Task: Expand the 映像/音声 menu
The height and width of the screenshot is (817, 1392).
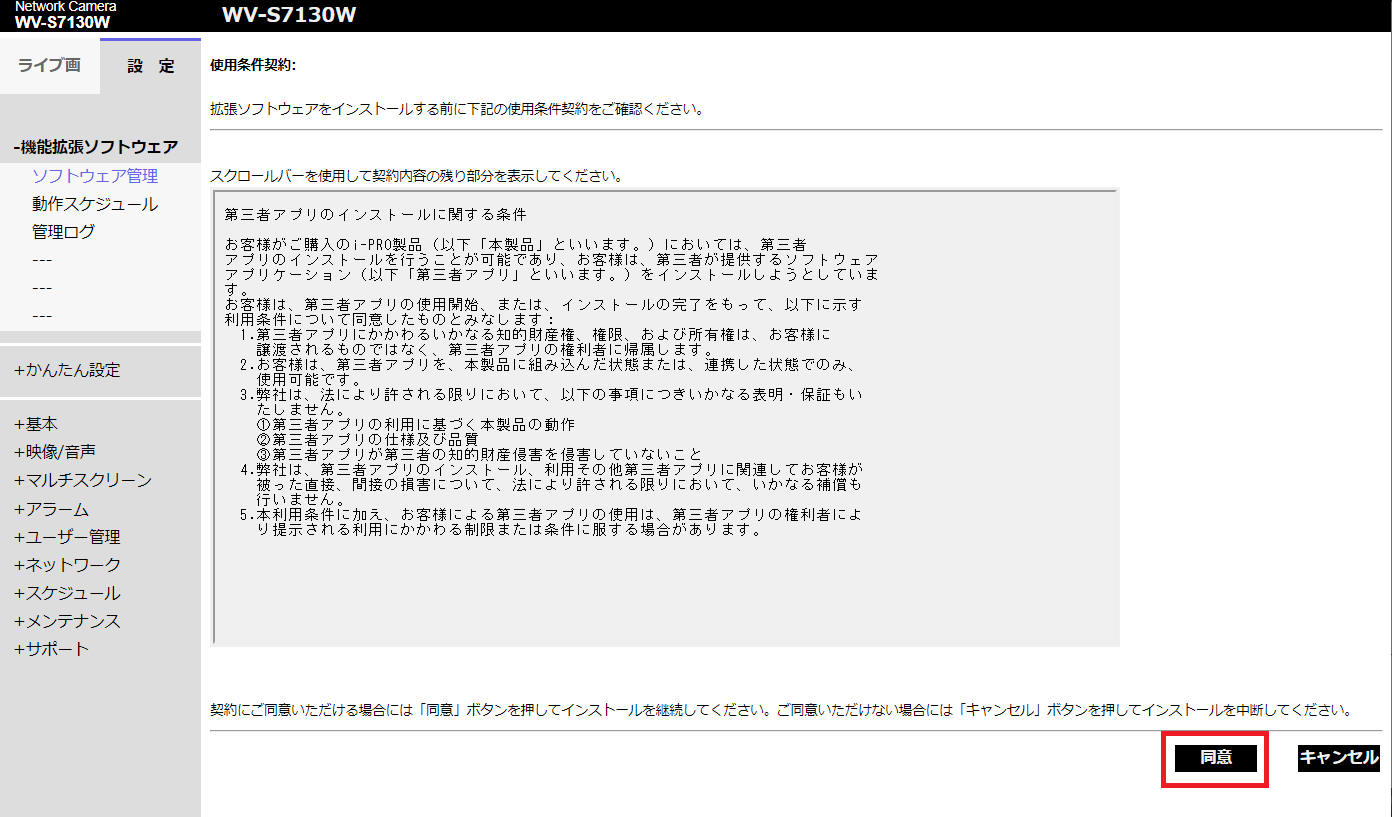Action: click(55, 452)
